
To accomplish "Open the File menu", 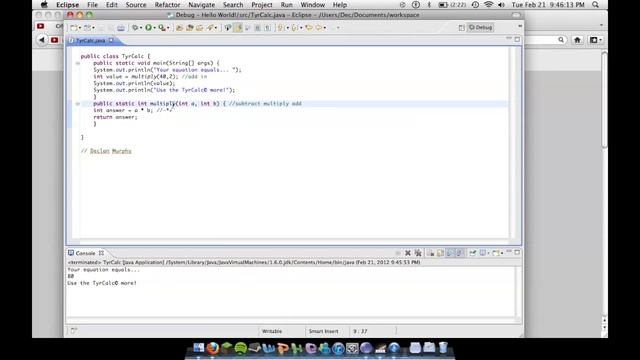I will (92, 5).
